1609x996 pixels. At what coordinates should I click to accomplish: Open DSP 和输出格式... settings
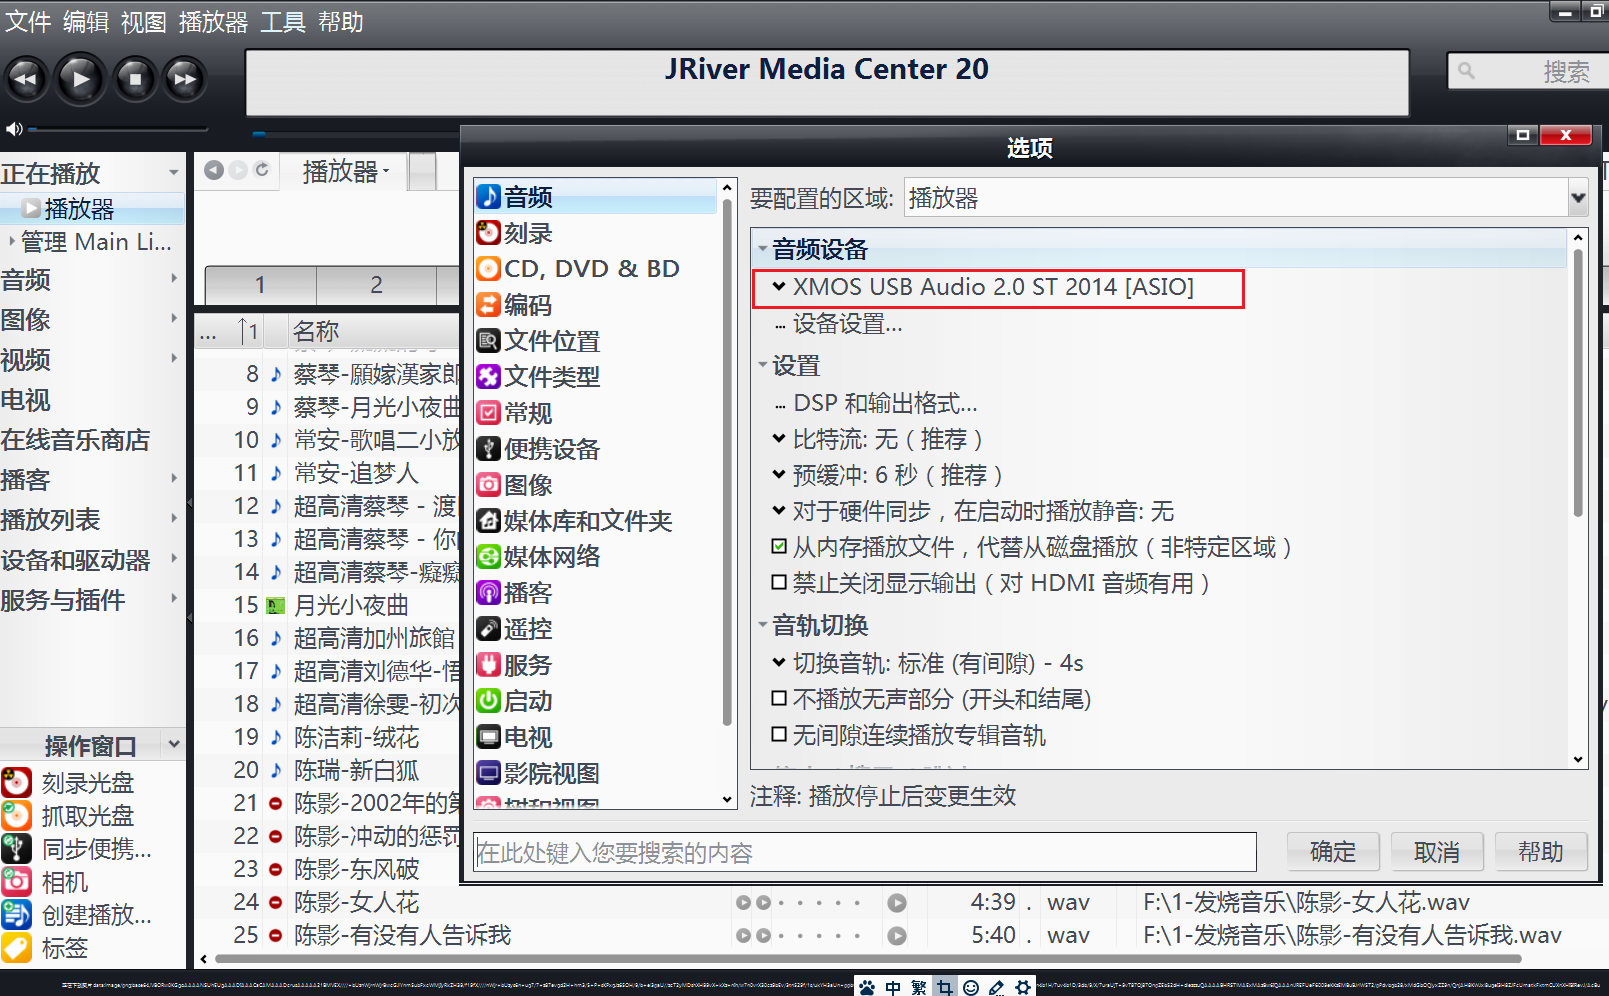coord(885,403)
